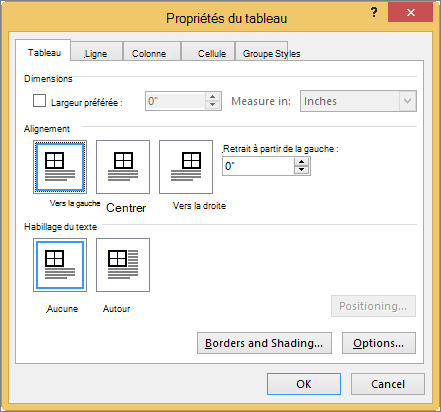Choose the Centrer alignment icon
Screen dimensions: 441x412
click(123, 167)
